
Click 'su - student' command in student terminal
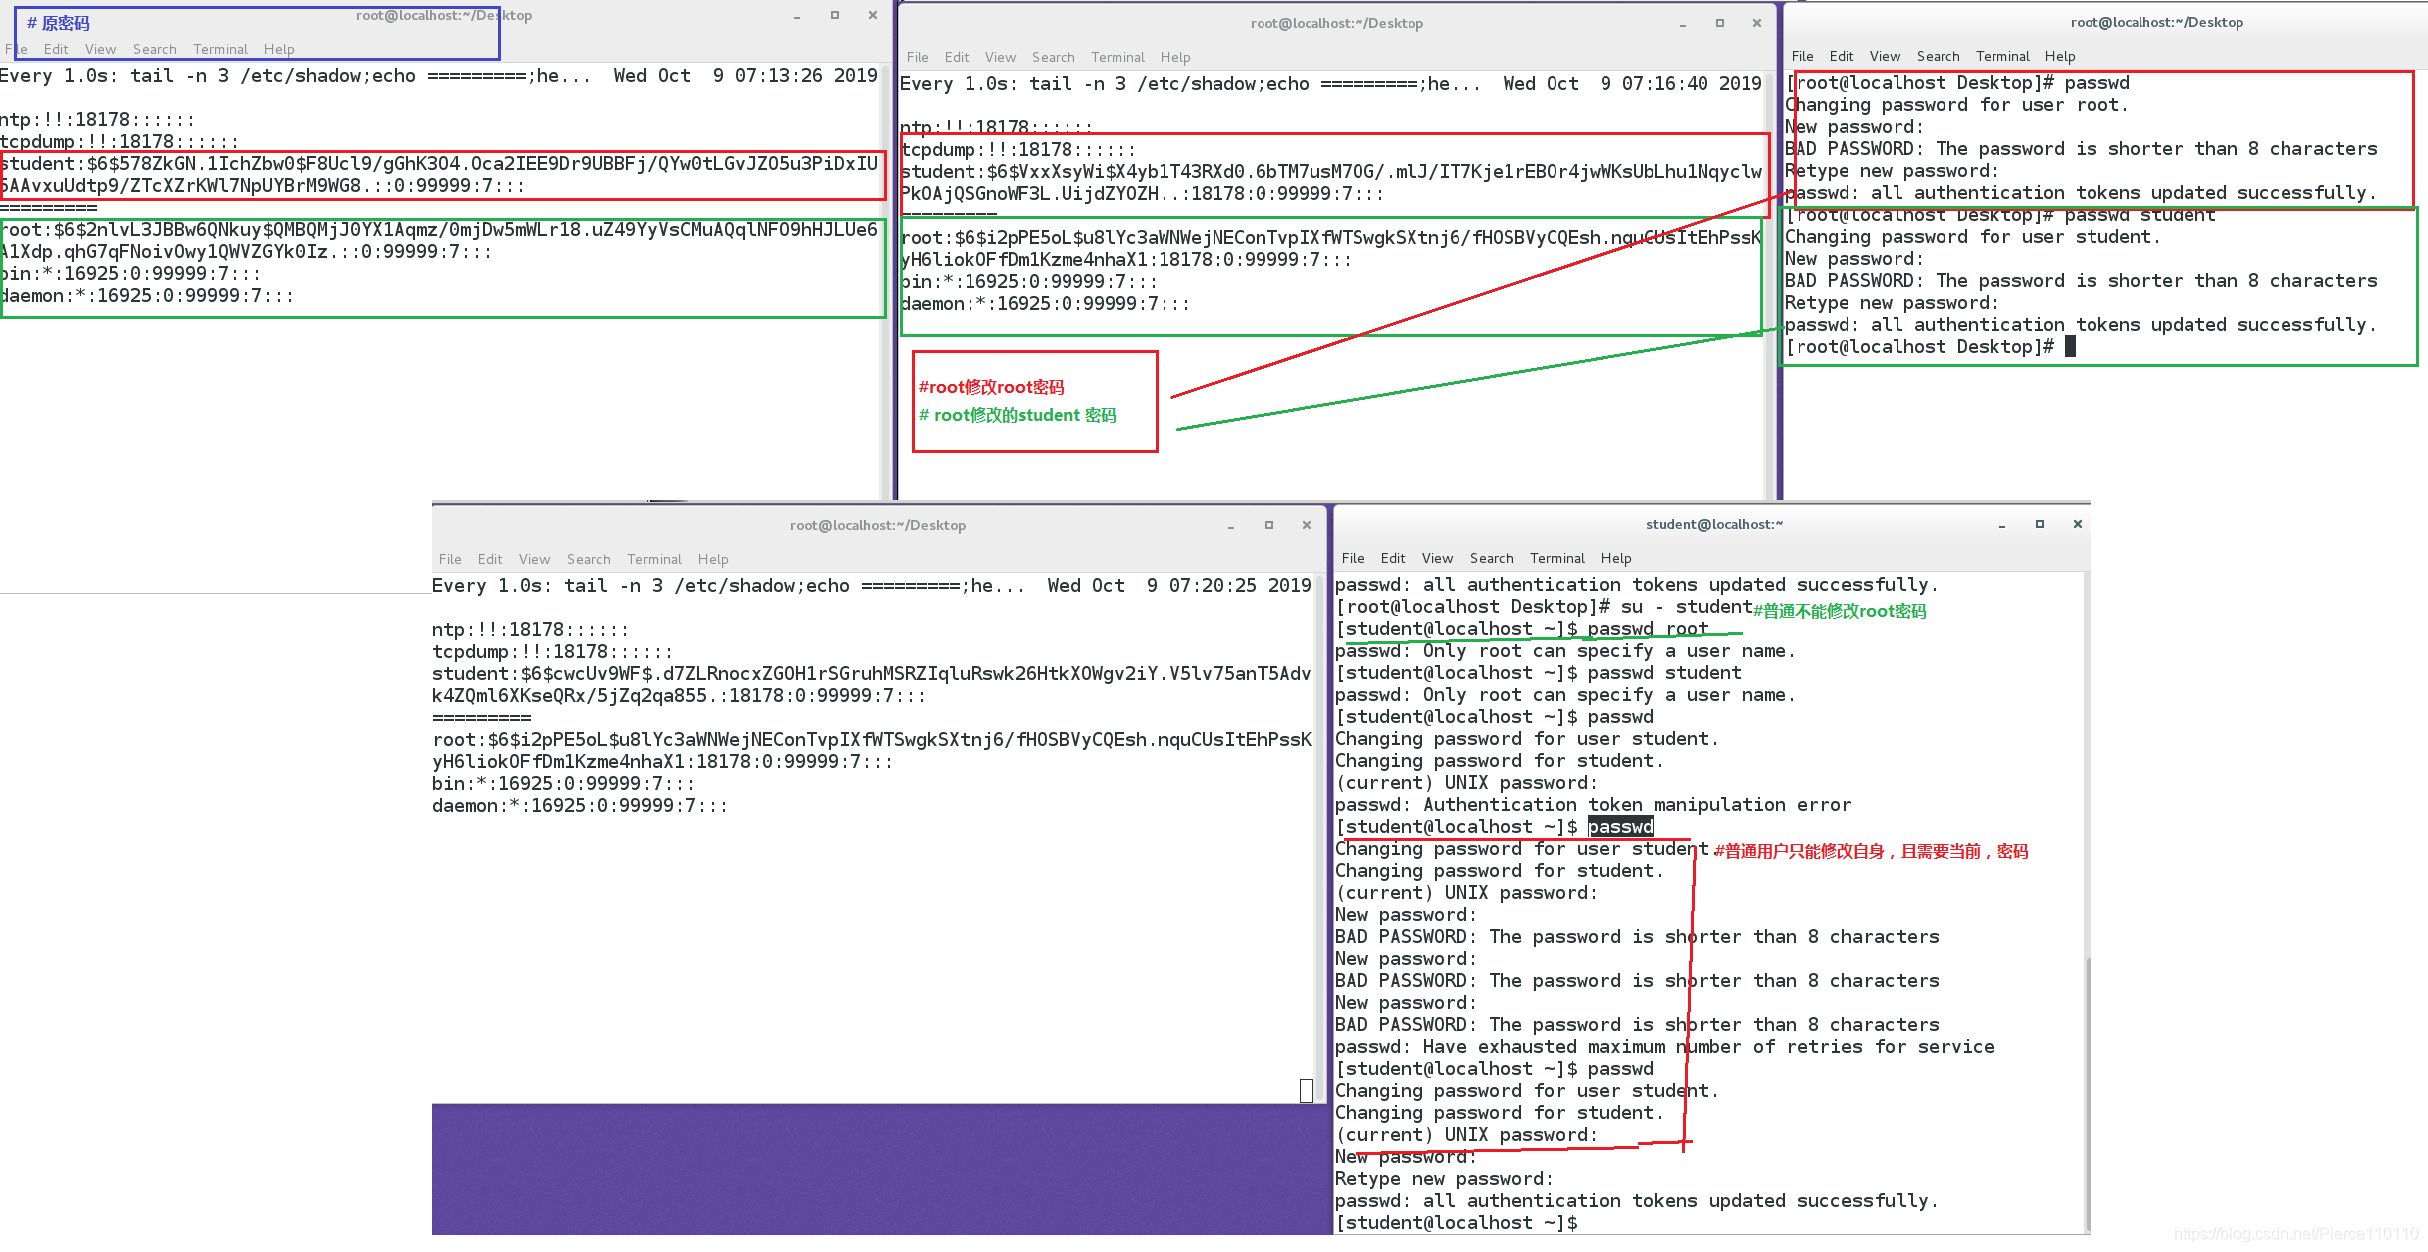(1687, 607)
